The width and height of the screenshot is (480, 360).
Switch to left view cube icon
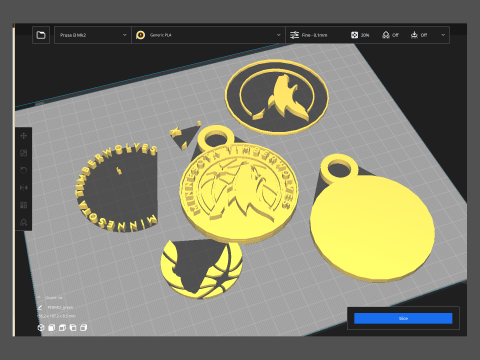coord(73,328)
